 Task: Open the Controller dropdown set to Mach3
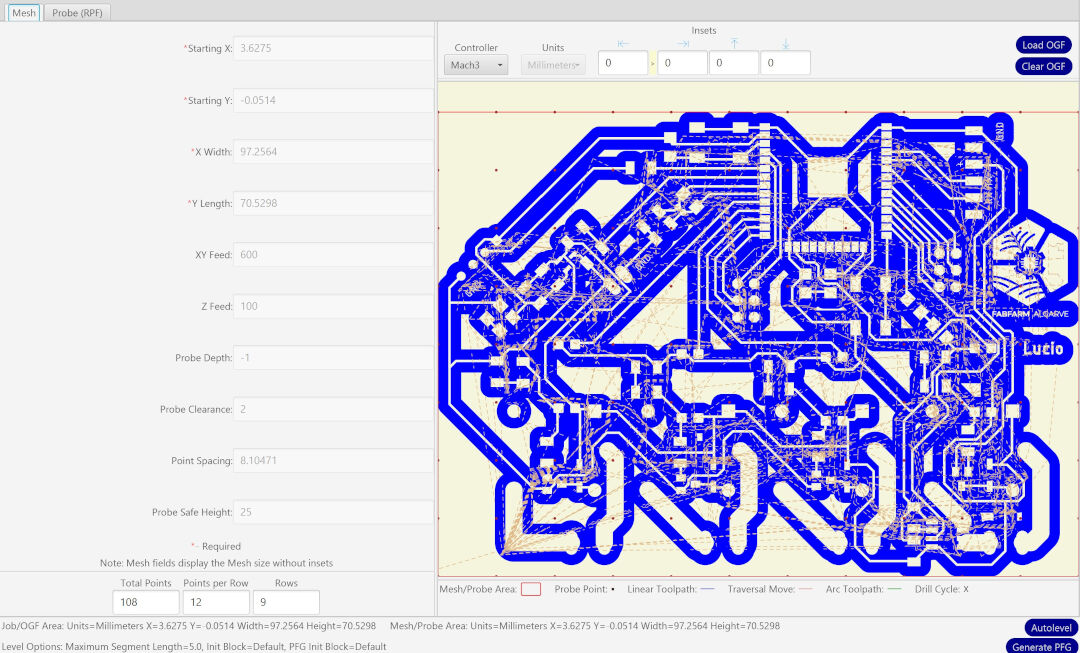476,65
